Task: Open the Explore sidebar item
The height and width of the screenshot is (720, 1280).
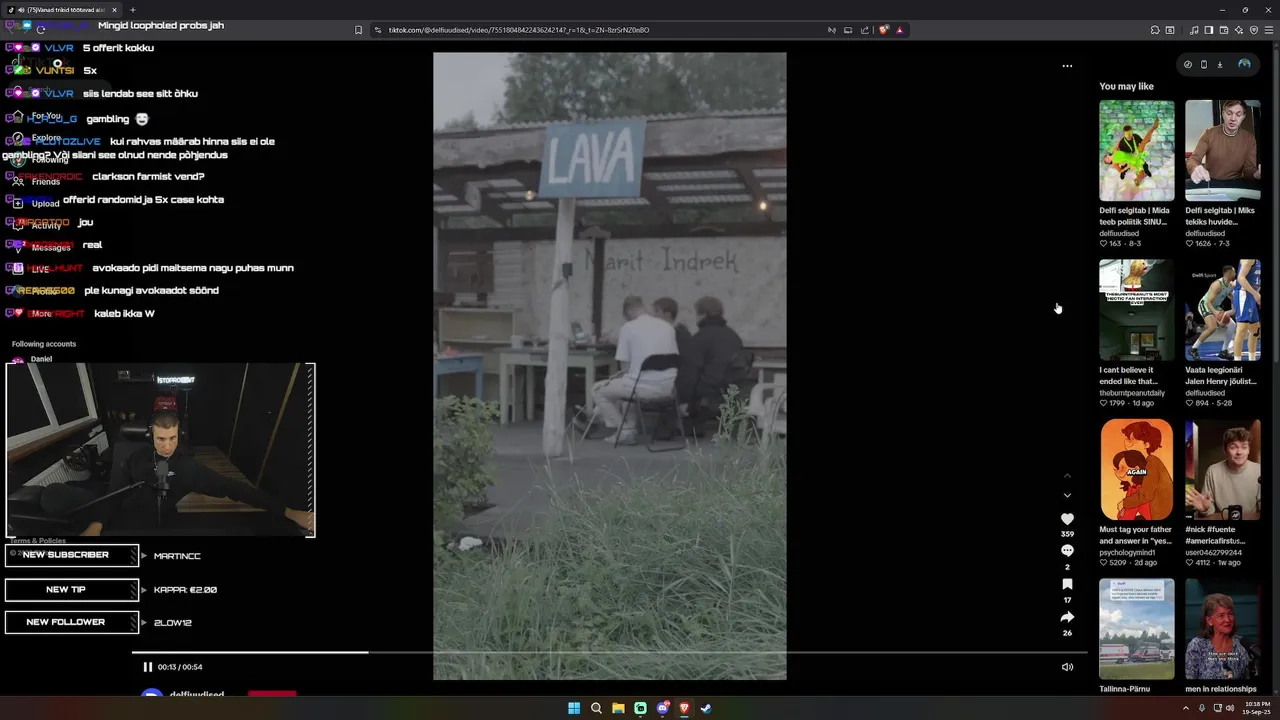Action: [38, 138]
